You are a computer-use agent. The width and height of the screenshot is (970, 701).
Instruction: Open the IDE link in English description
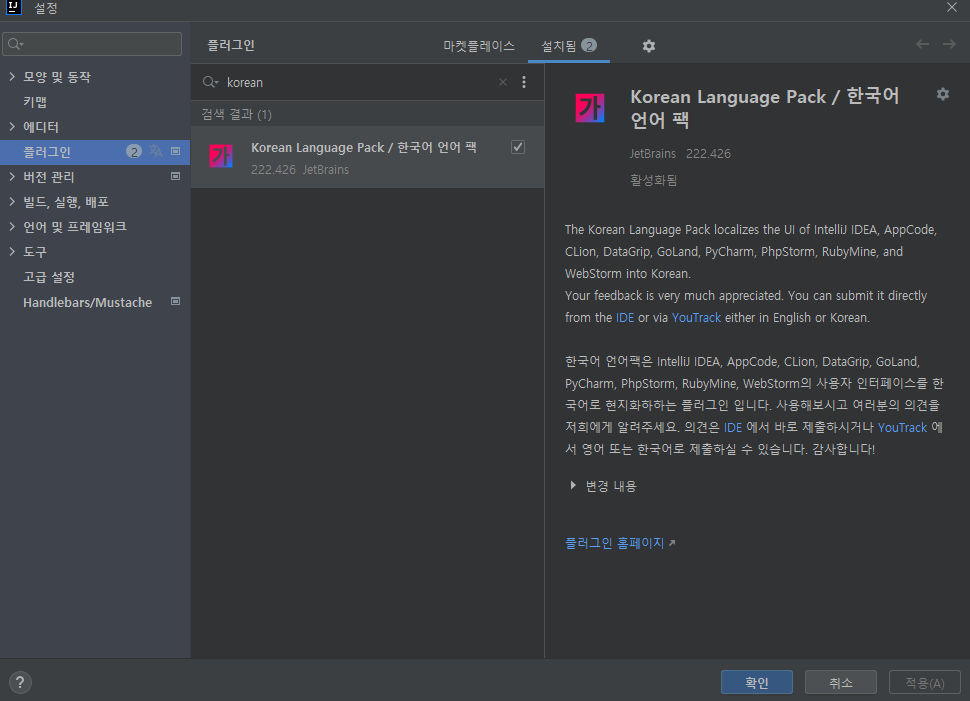[x=625, y=317]
